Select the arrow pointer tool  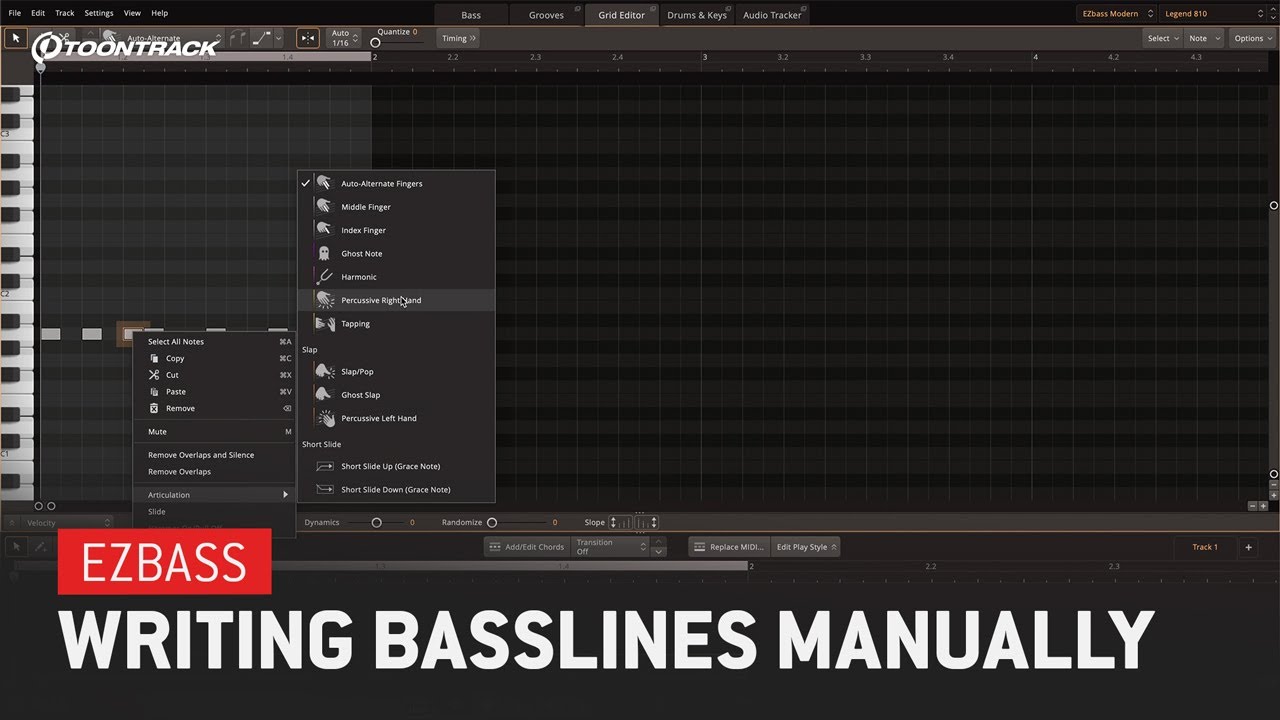[x=16, y=38]
